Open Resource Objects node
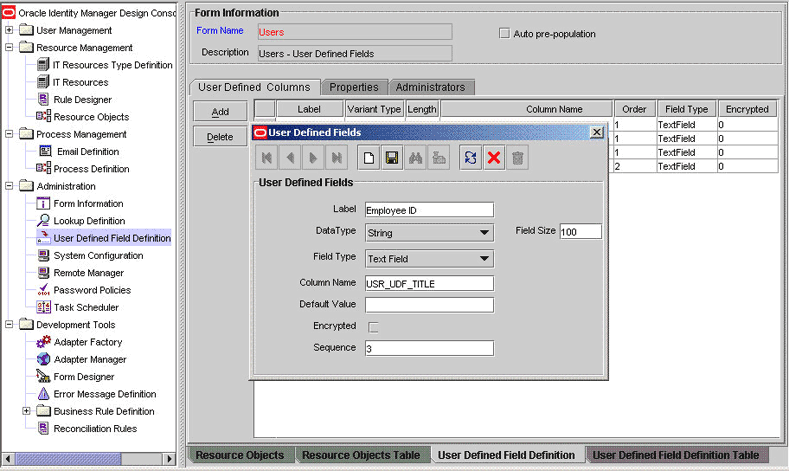The height and width of the screenshot is (471, 789). coord(91,117)
